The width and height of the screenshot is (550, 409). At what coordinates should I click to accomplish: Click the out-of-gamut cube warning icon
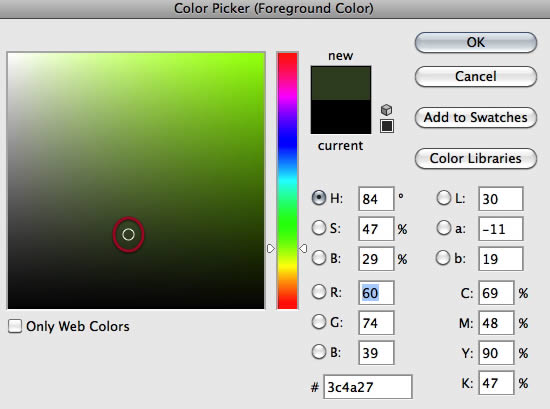coord(386,110)
